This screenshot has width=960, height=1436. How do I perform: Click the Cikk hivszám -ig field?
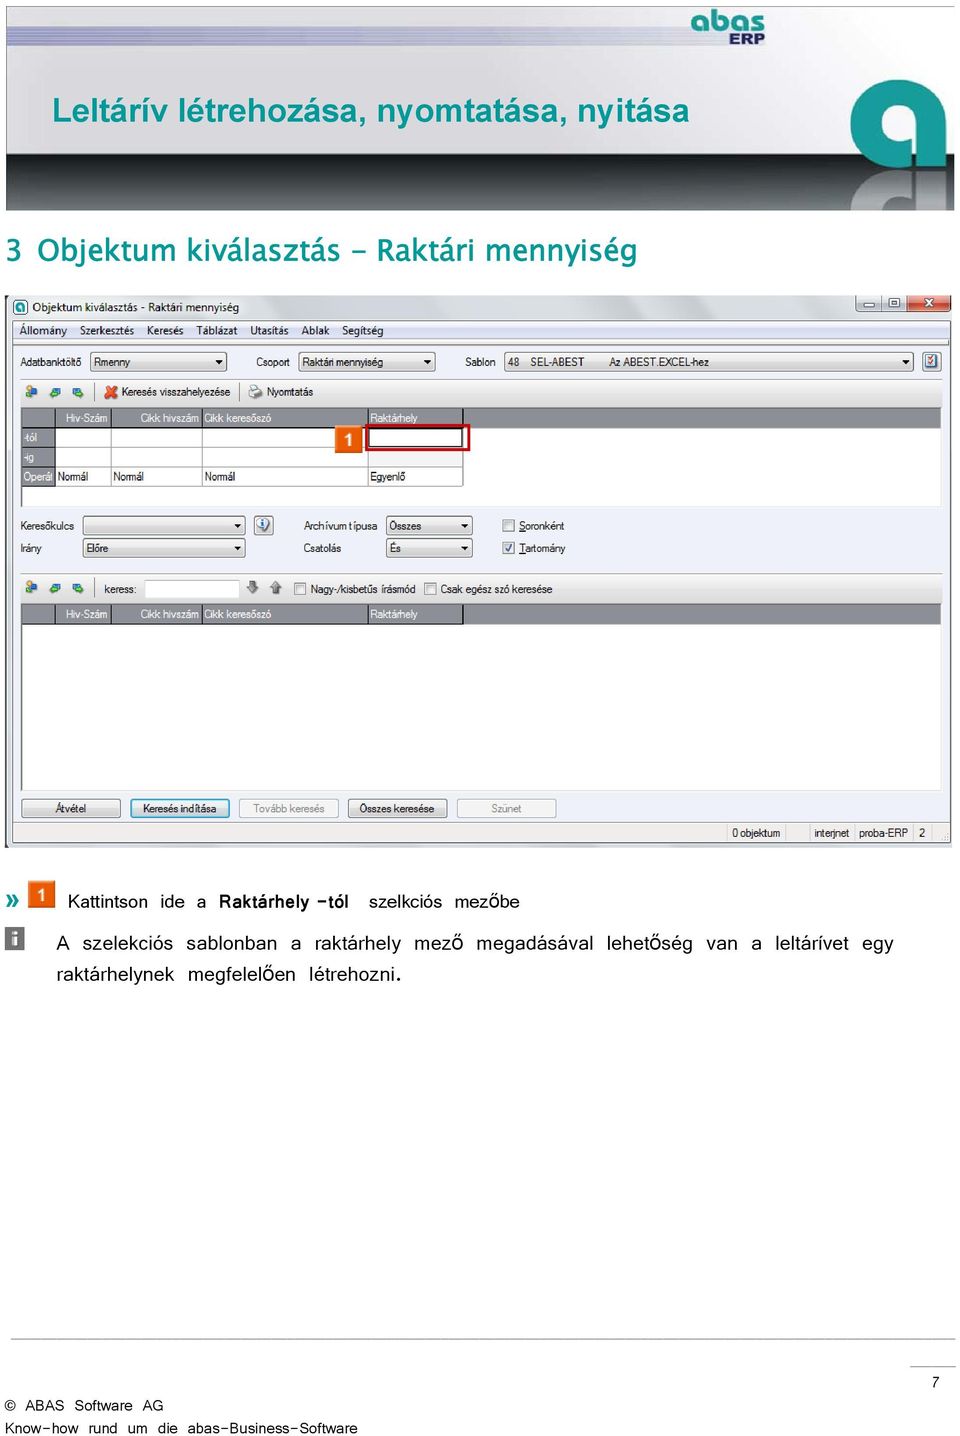tap(156, 457)
